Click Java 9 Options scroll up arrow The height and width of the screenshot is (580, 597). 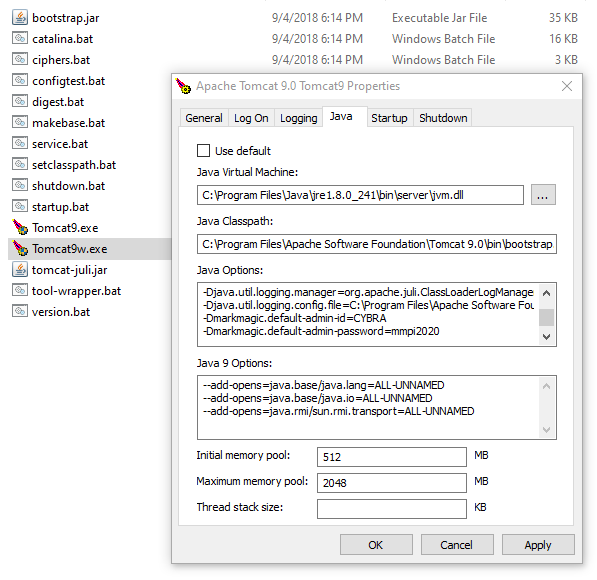(547, 385)
